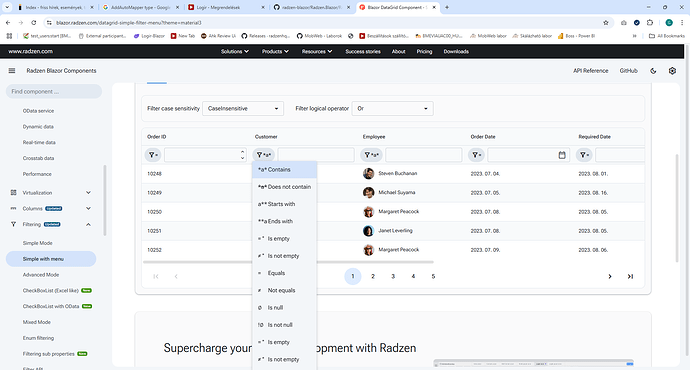This screenshot has height=370, width=690.
Task: Open Required Date filter operator button
Action: (x=584, y=155)
